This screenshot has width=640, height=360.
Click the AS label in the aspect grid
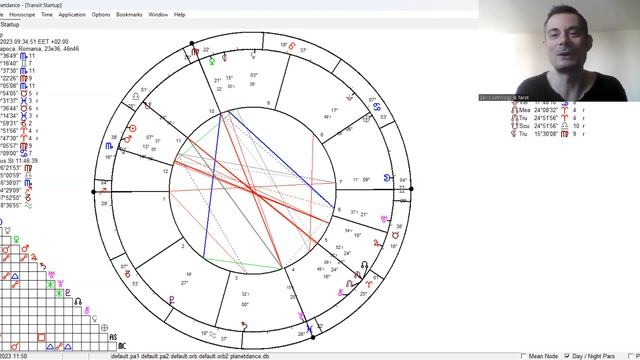(113, 337)
